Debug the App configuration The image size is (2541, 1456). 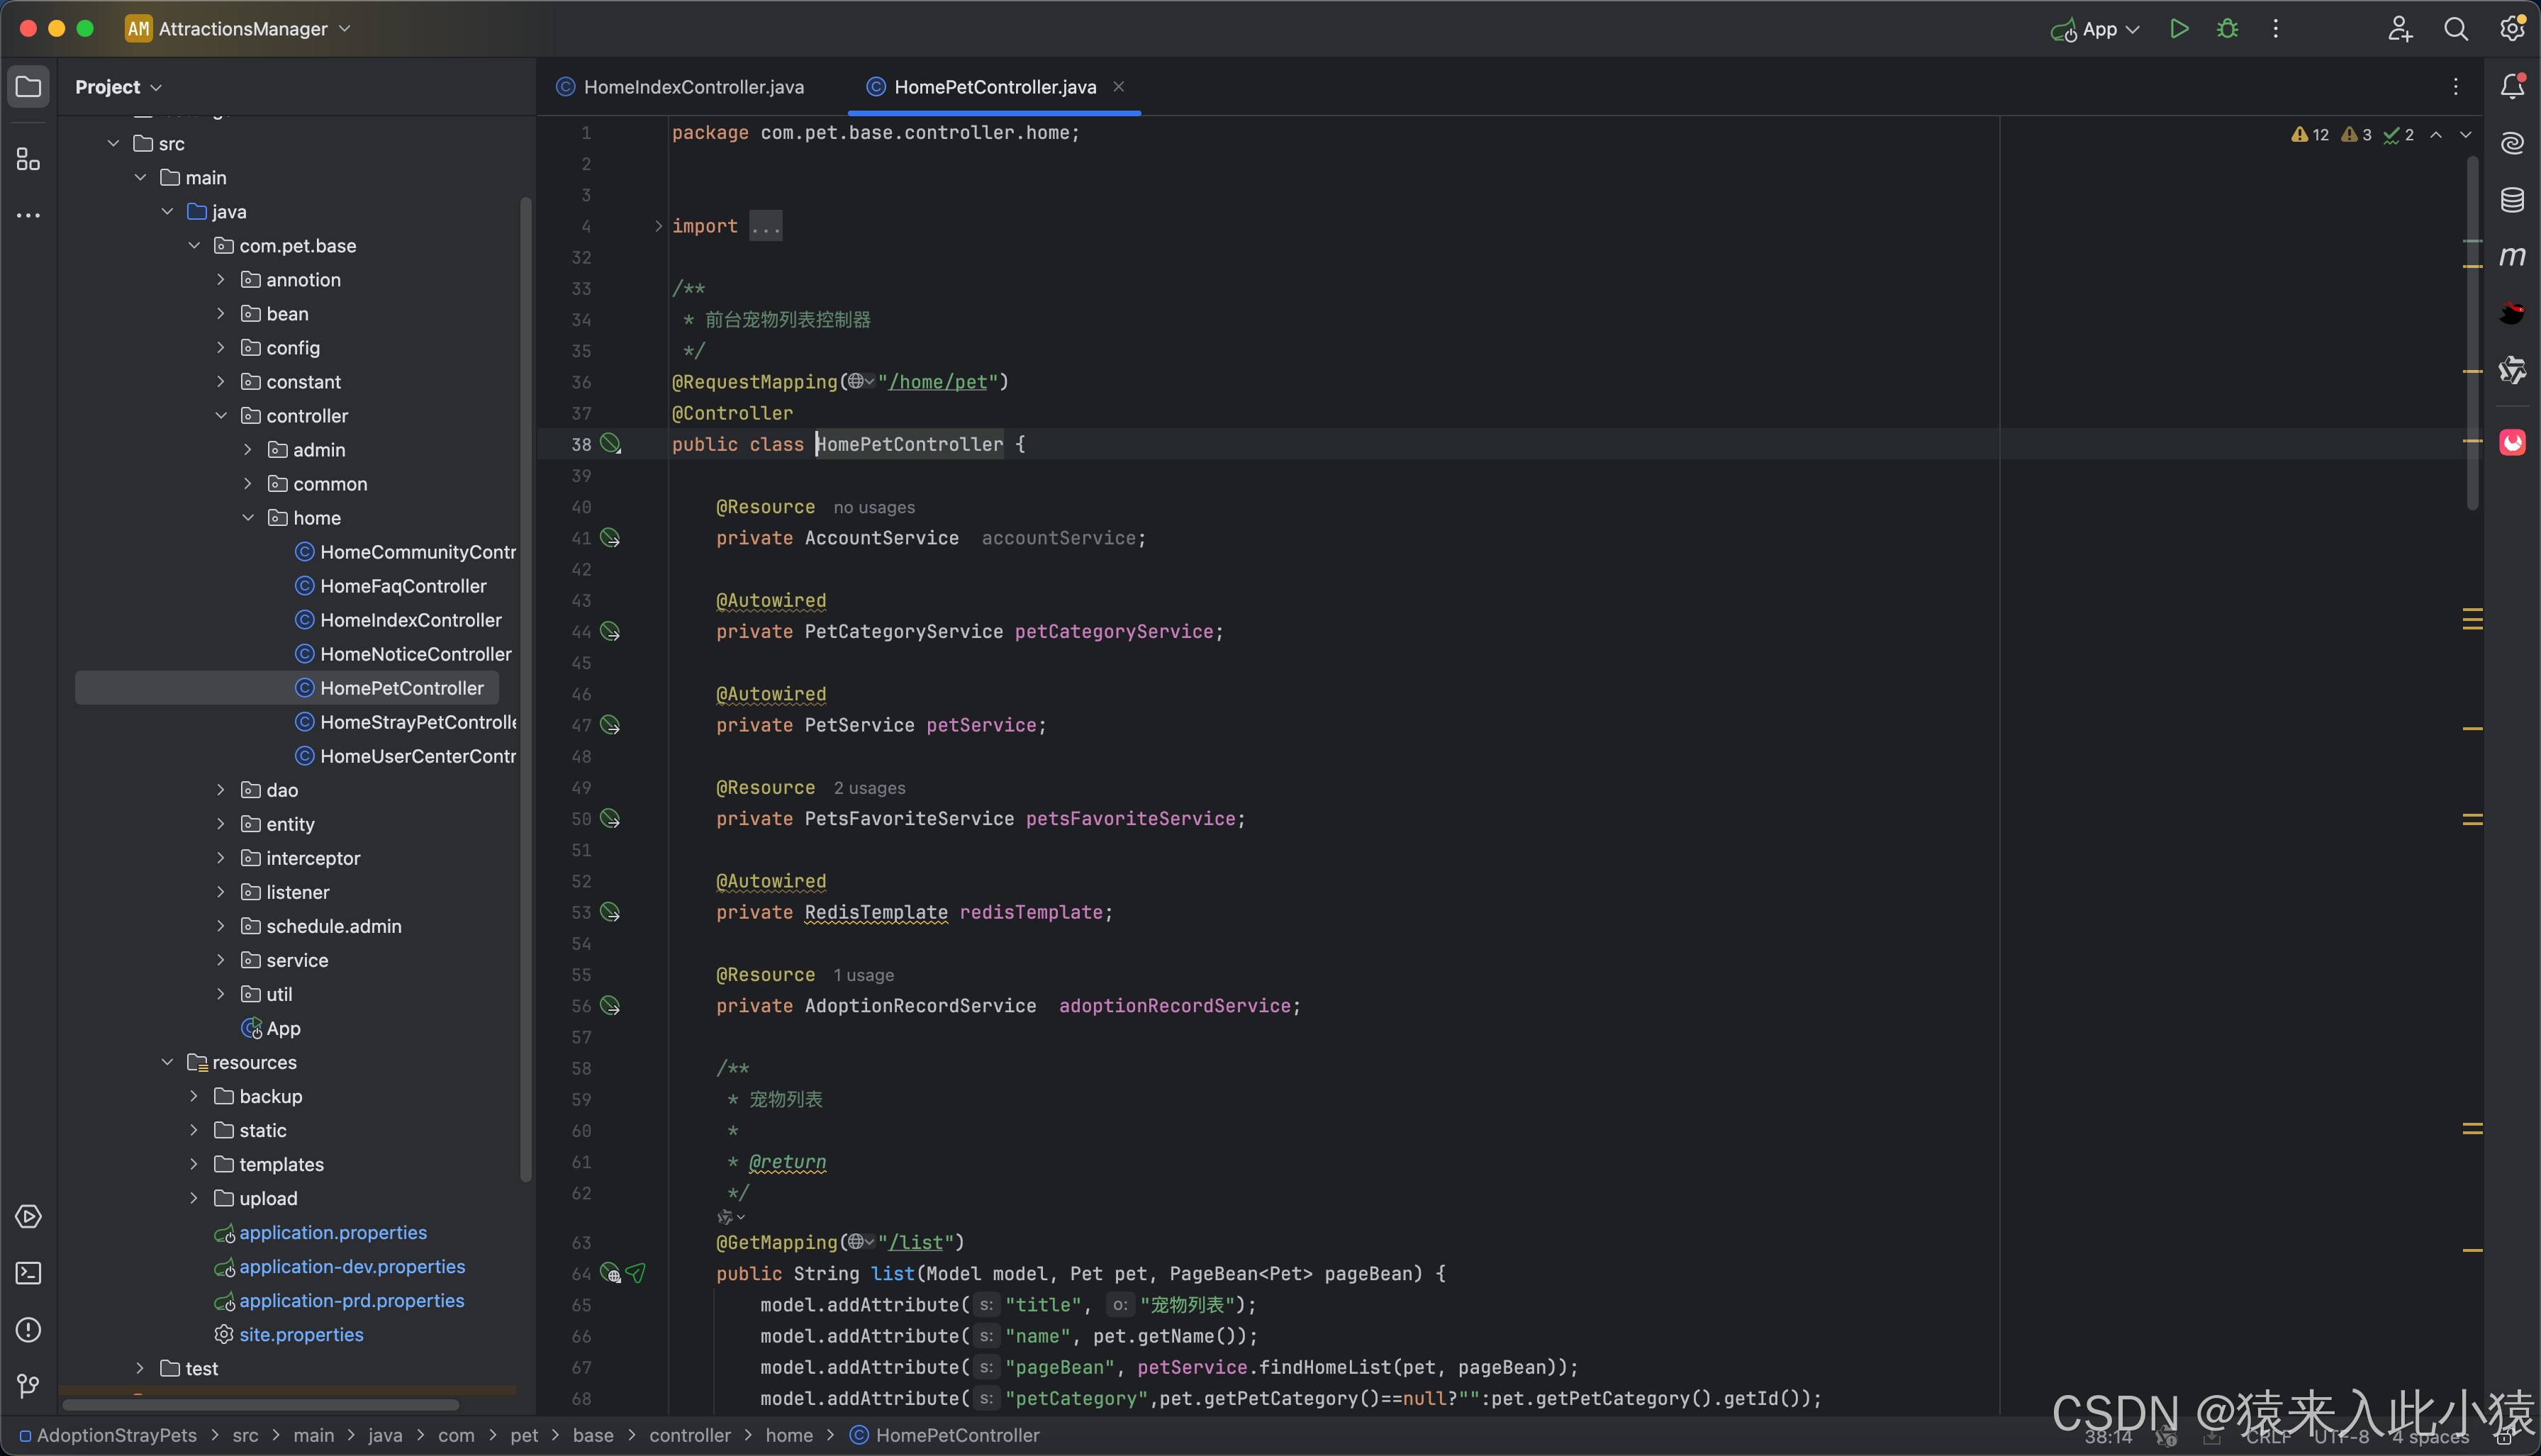tap(2227, 29)
